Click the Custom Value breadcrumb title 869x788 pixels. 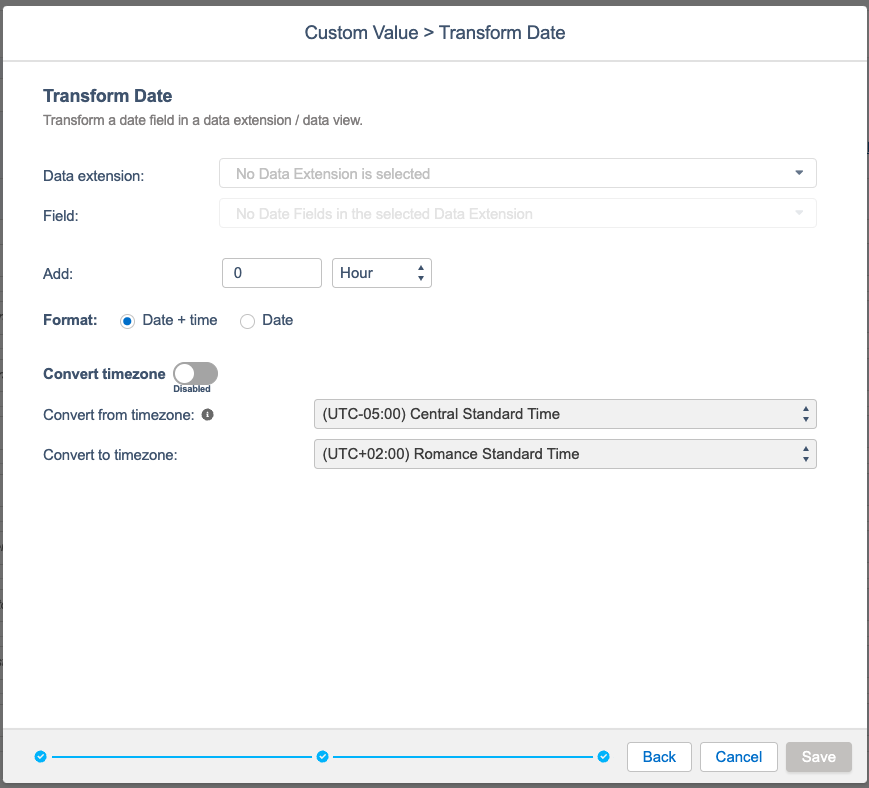361,32
